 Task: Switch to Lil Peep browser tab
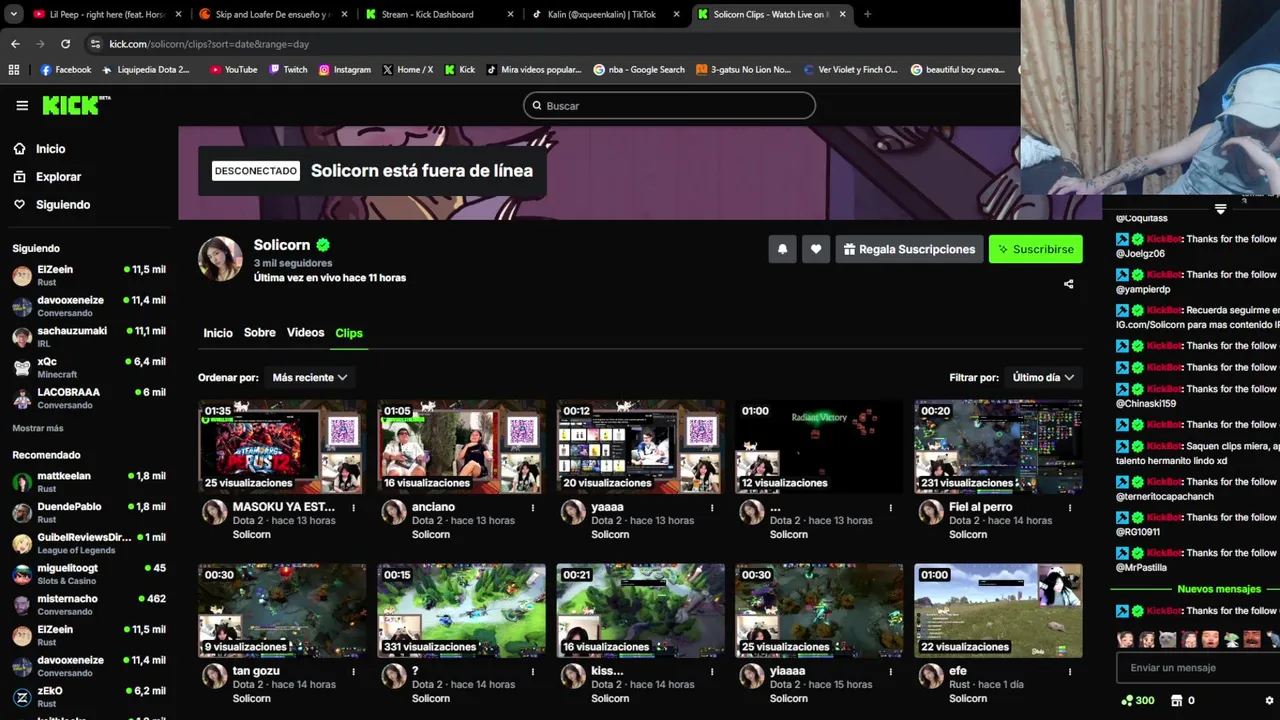pyautogui.click(x=105, y=14)
